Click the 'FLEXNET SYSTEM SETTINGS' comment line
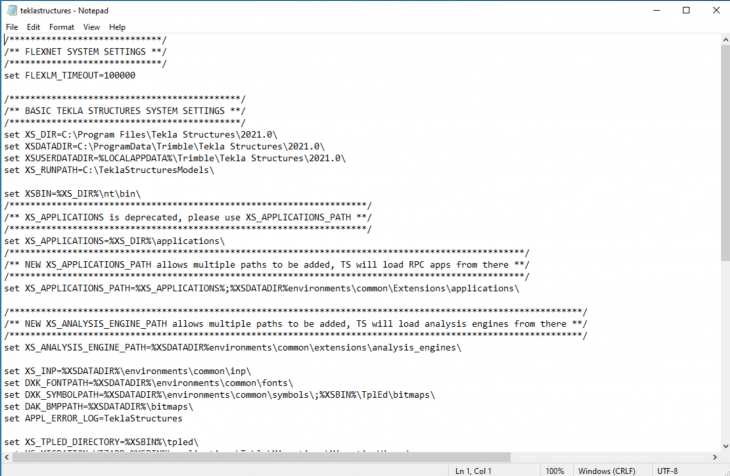The width and height of the screenshot is (730, 476). (x=86, y=52)
